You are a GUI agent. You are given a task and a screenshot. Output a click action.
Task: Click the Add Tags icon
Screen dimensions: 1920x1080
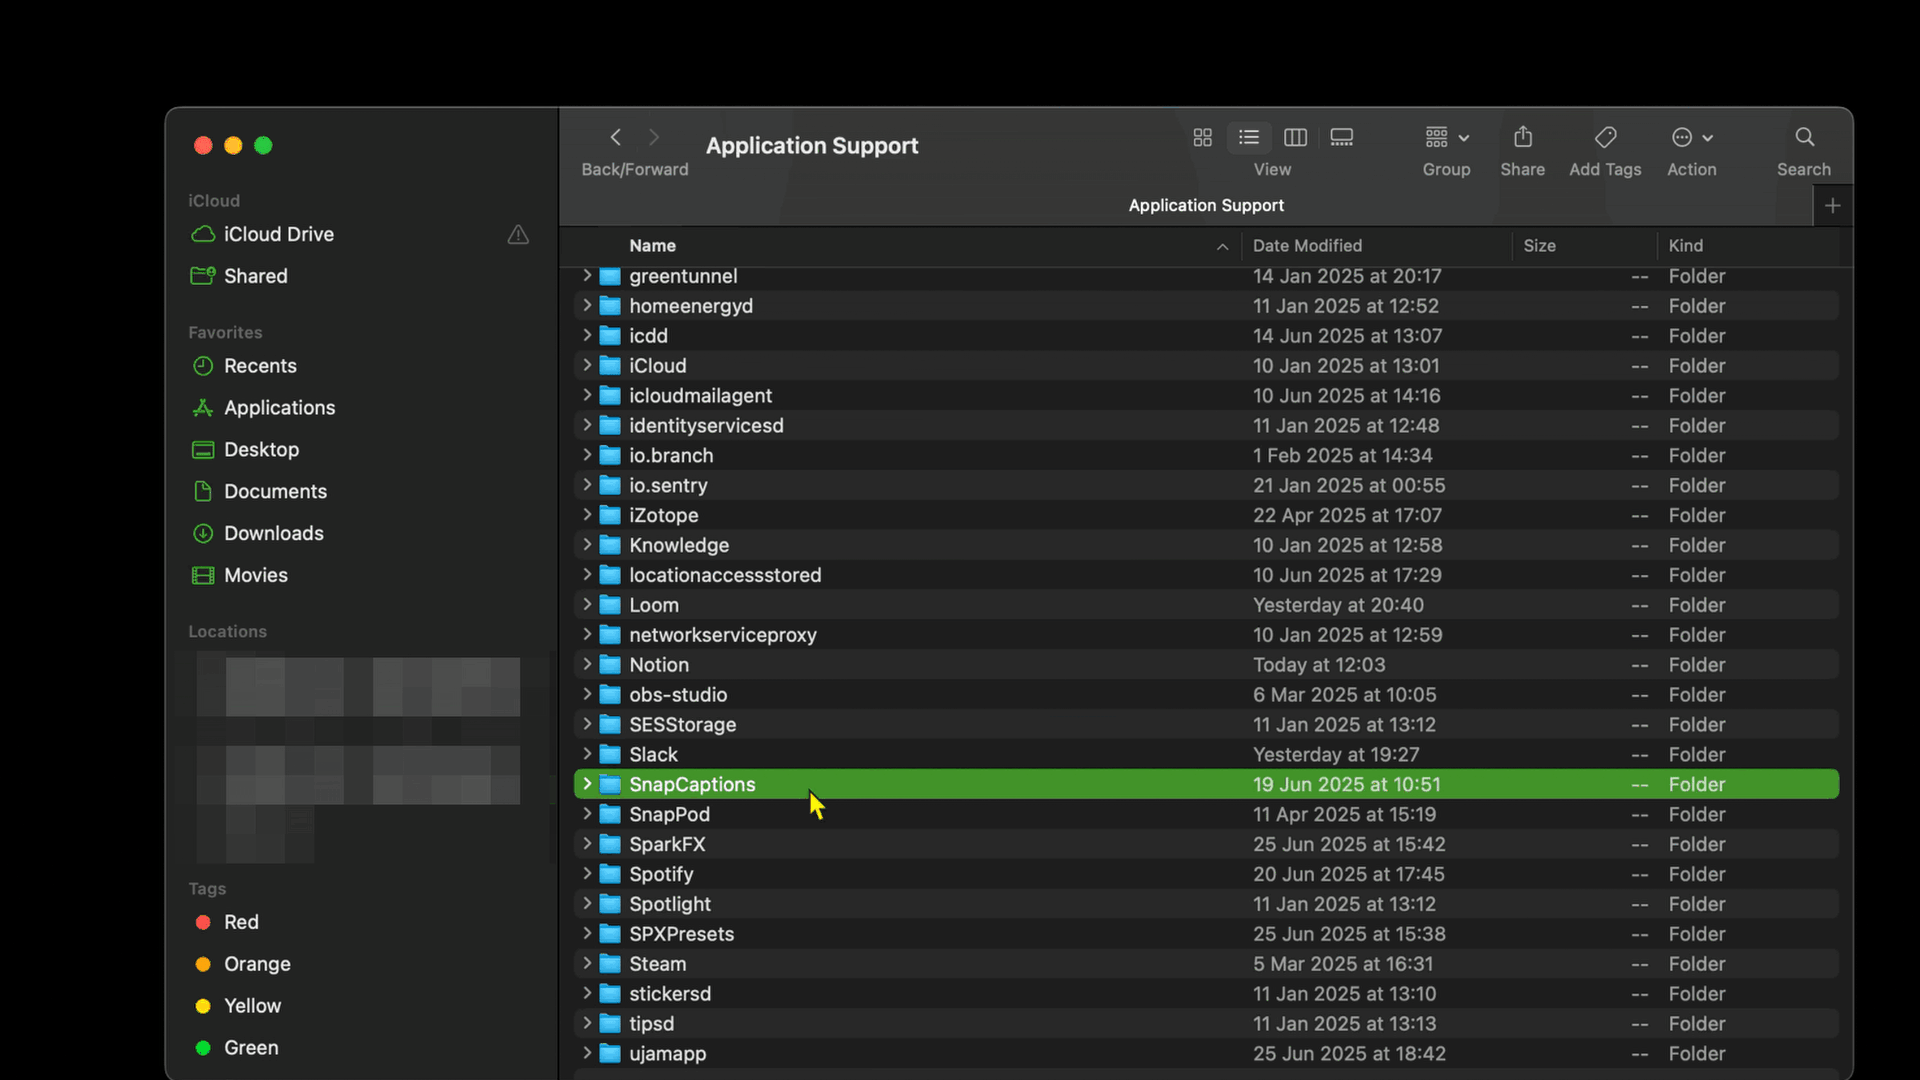1605,137
